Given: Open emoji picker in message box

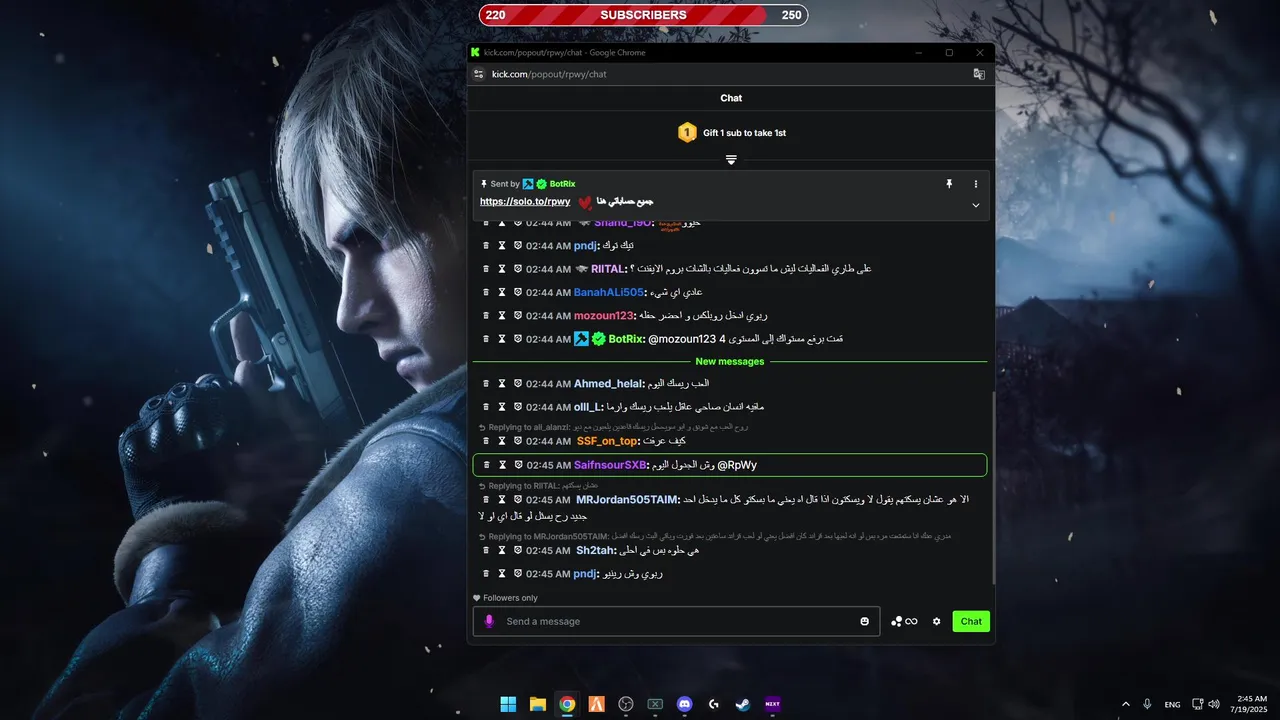Looking at the screenshot, I should coord(865,621).
